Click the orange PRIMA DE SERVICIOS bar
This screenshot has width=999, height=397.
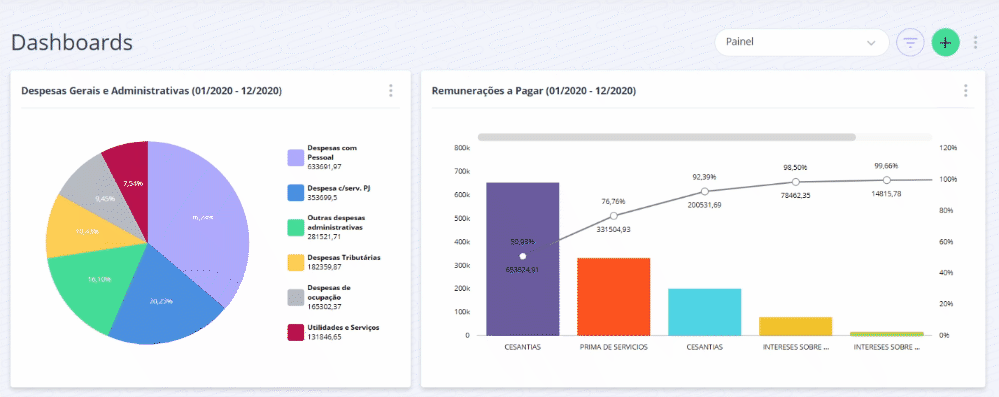coord(614,296)
